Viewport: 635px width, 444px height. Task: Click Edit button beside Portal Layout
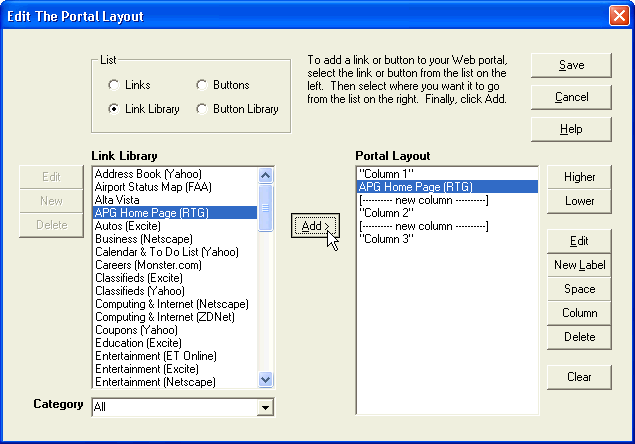pos(579,241)
